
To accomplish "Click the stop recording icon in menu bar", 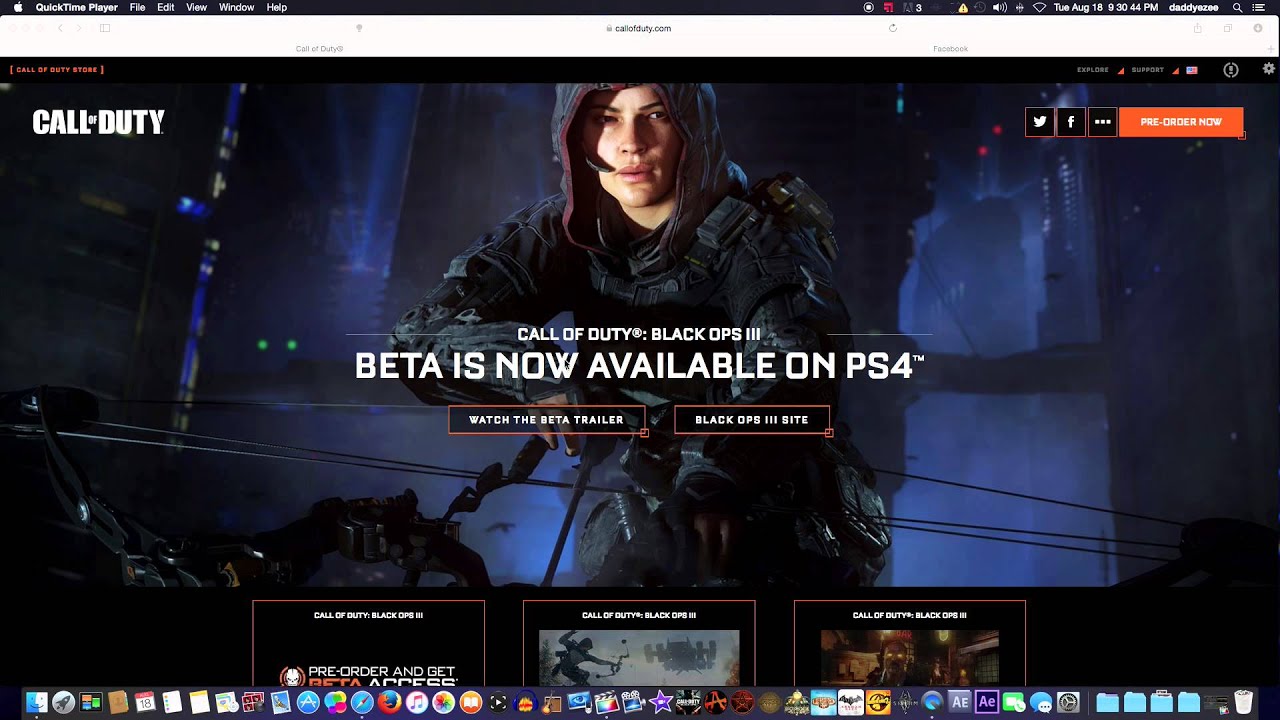I will pos(868,7).
